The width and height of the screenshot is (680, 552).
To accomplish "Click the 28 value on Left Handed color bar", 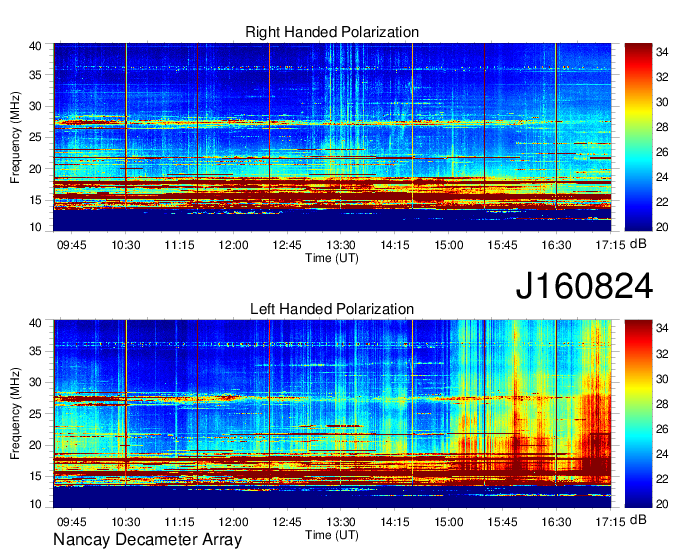I will click(x=662, y=404).
